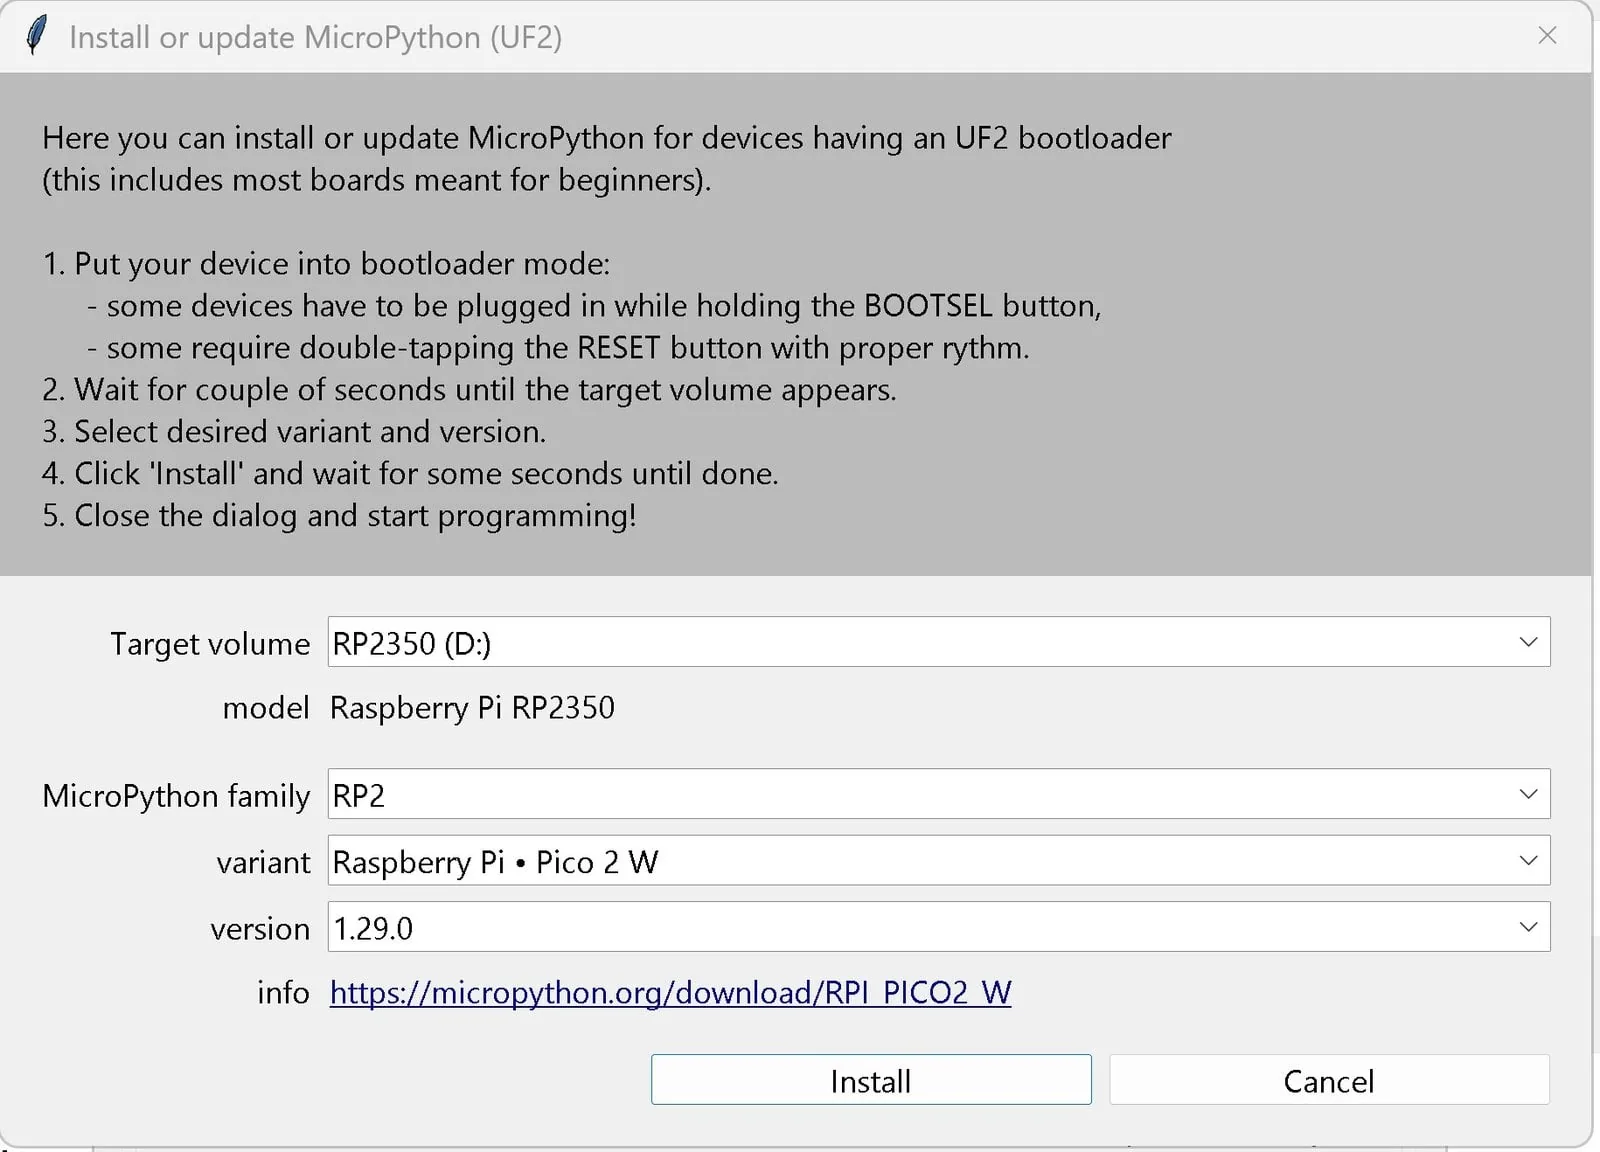
Task: Click the 'version' label
Action: pos(260,929)
